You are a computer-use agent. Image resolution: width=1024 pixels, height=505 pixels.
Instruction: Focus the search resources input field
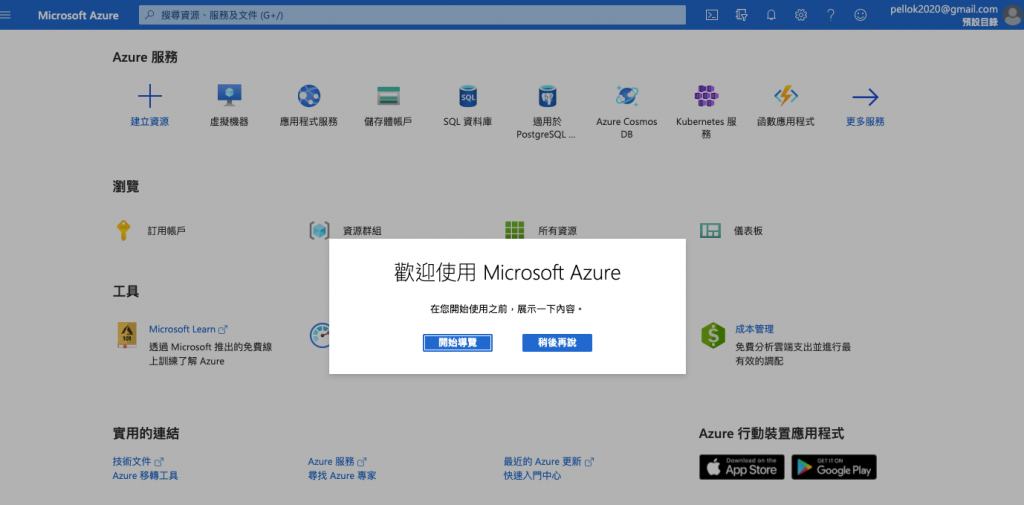[x=412, y=15]
